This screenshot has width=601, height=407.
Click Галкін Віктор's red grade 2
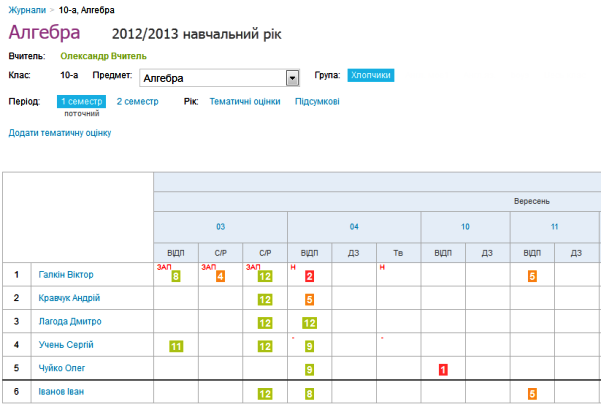pyautogui.click(x=310, y=276)
